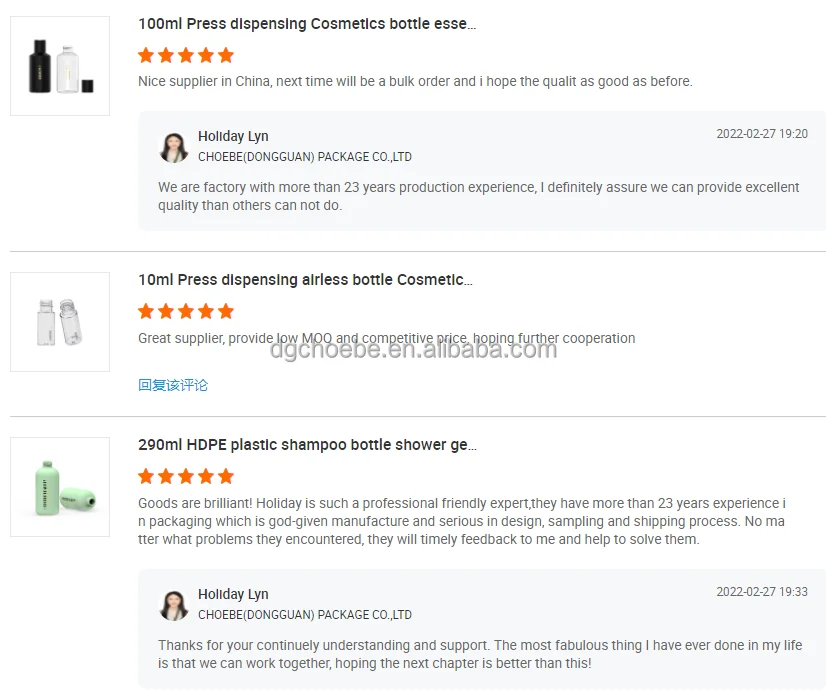Click the blue Chinese reply-to-review link
Viewport: 826px width, 699px height.
click(x=173, y=385)
